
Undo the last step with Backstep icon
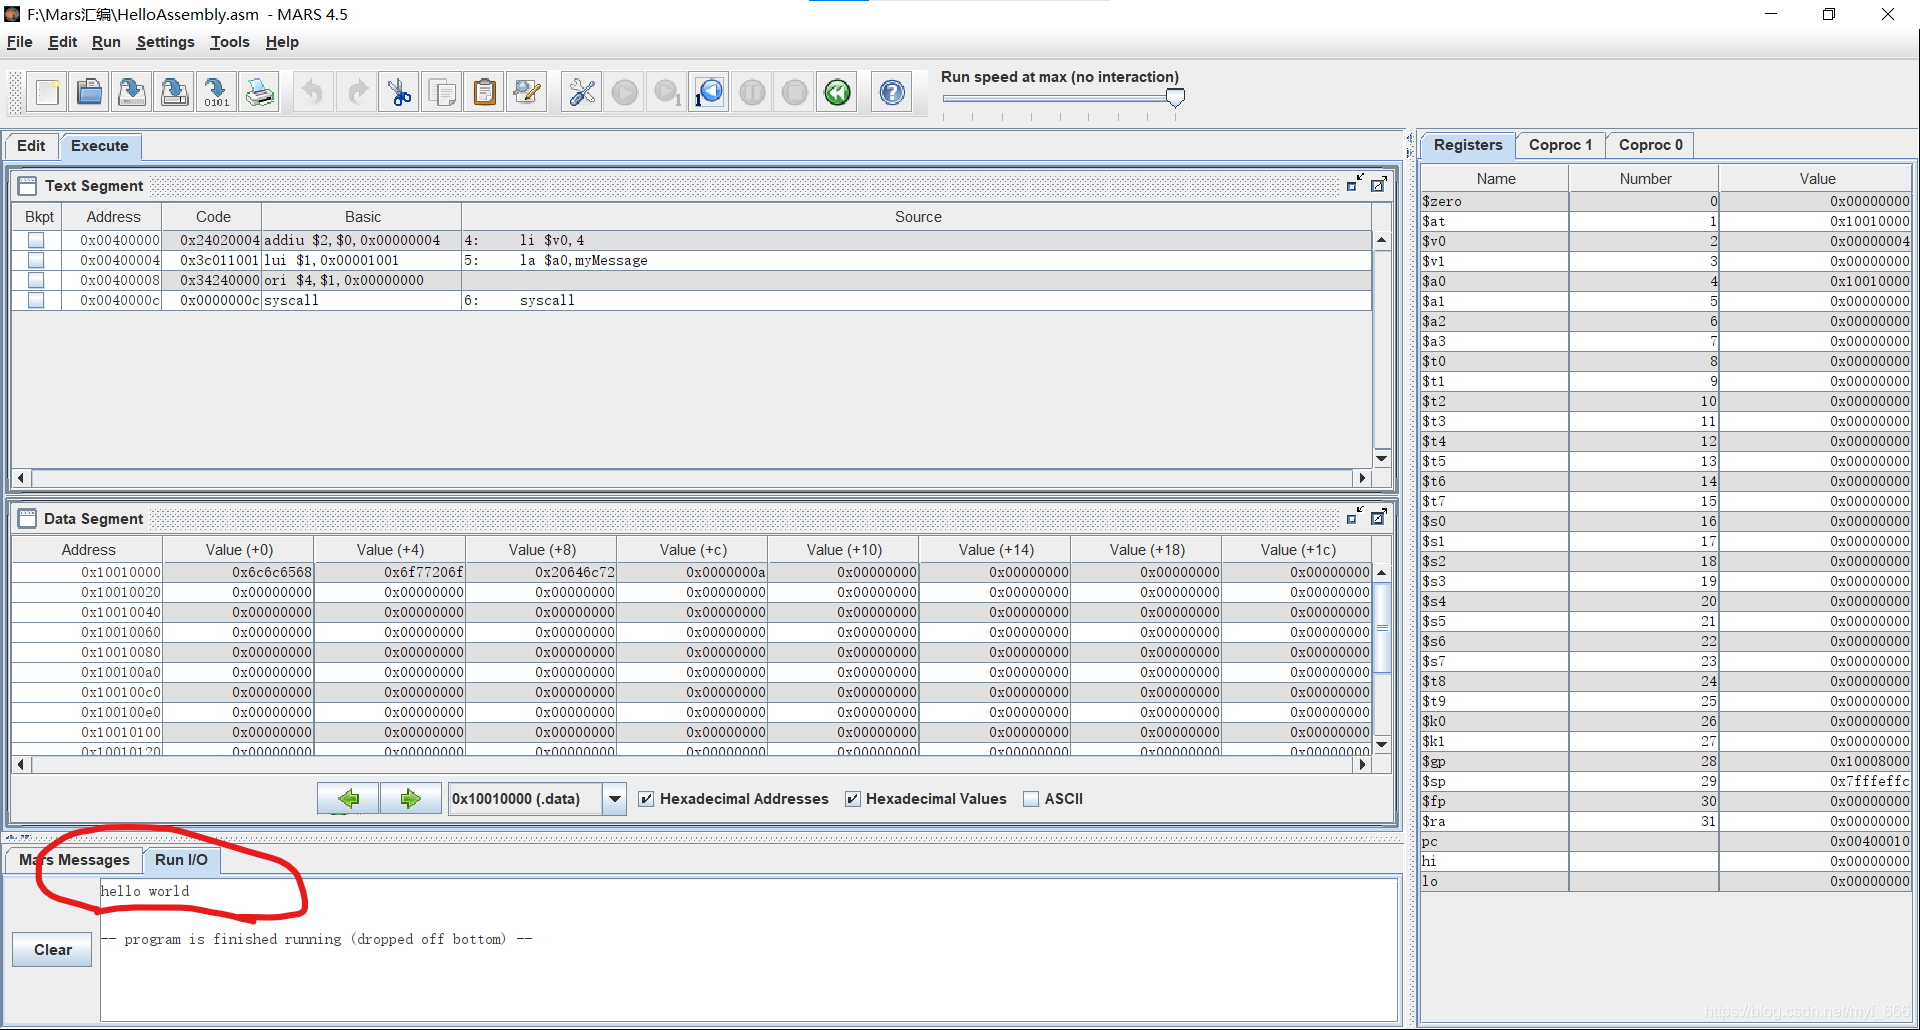point(709,93)
